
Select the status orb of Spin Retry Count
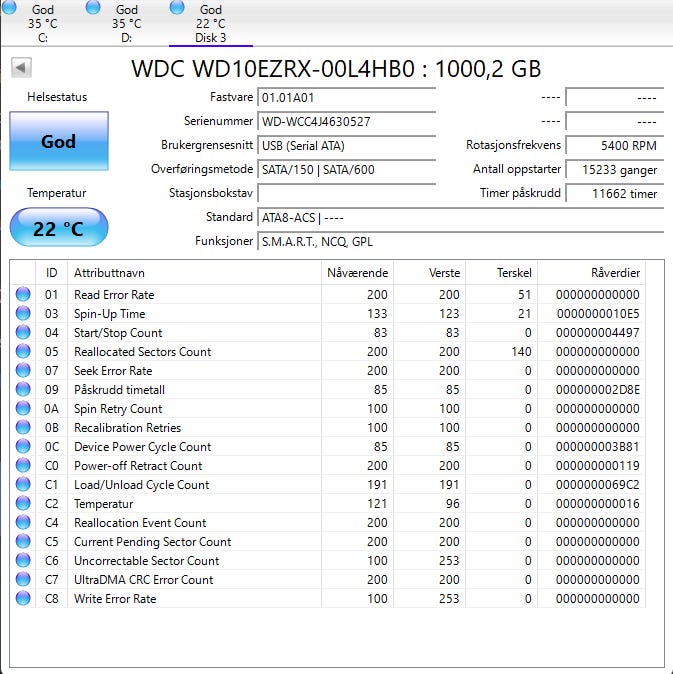pyautogui.click(x=23, y=408)
